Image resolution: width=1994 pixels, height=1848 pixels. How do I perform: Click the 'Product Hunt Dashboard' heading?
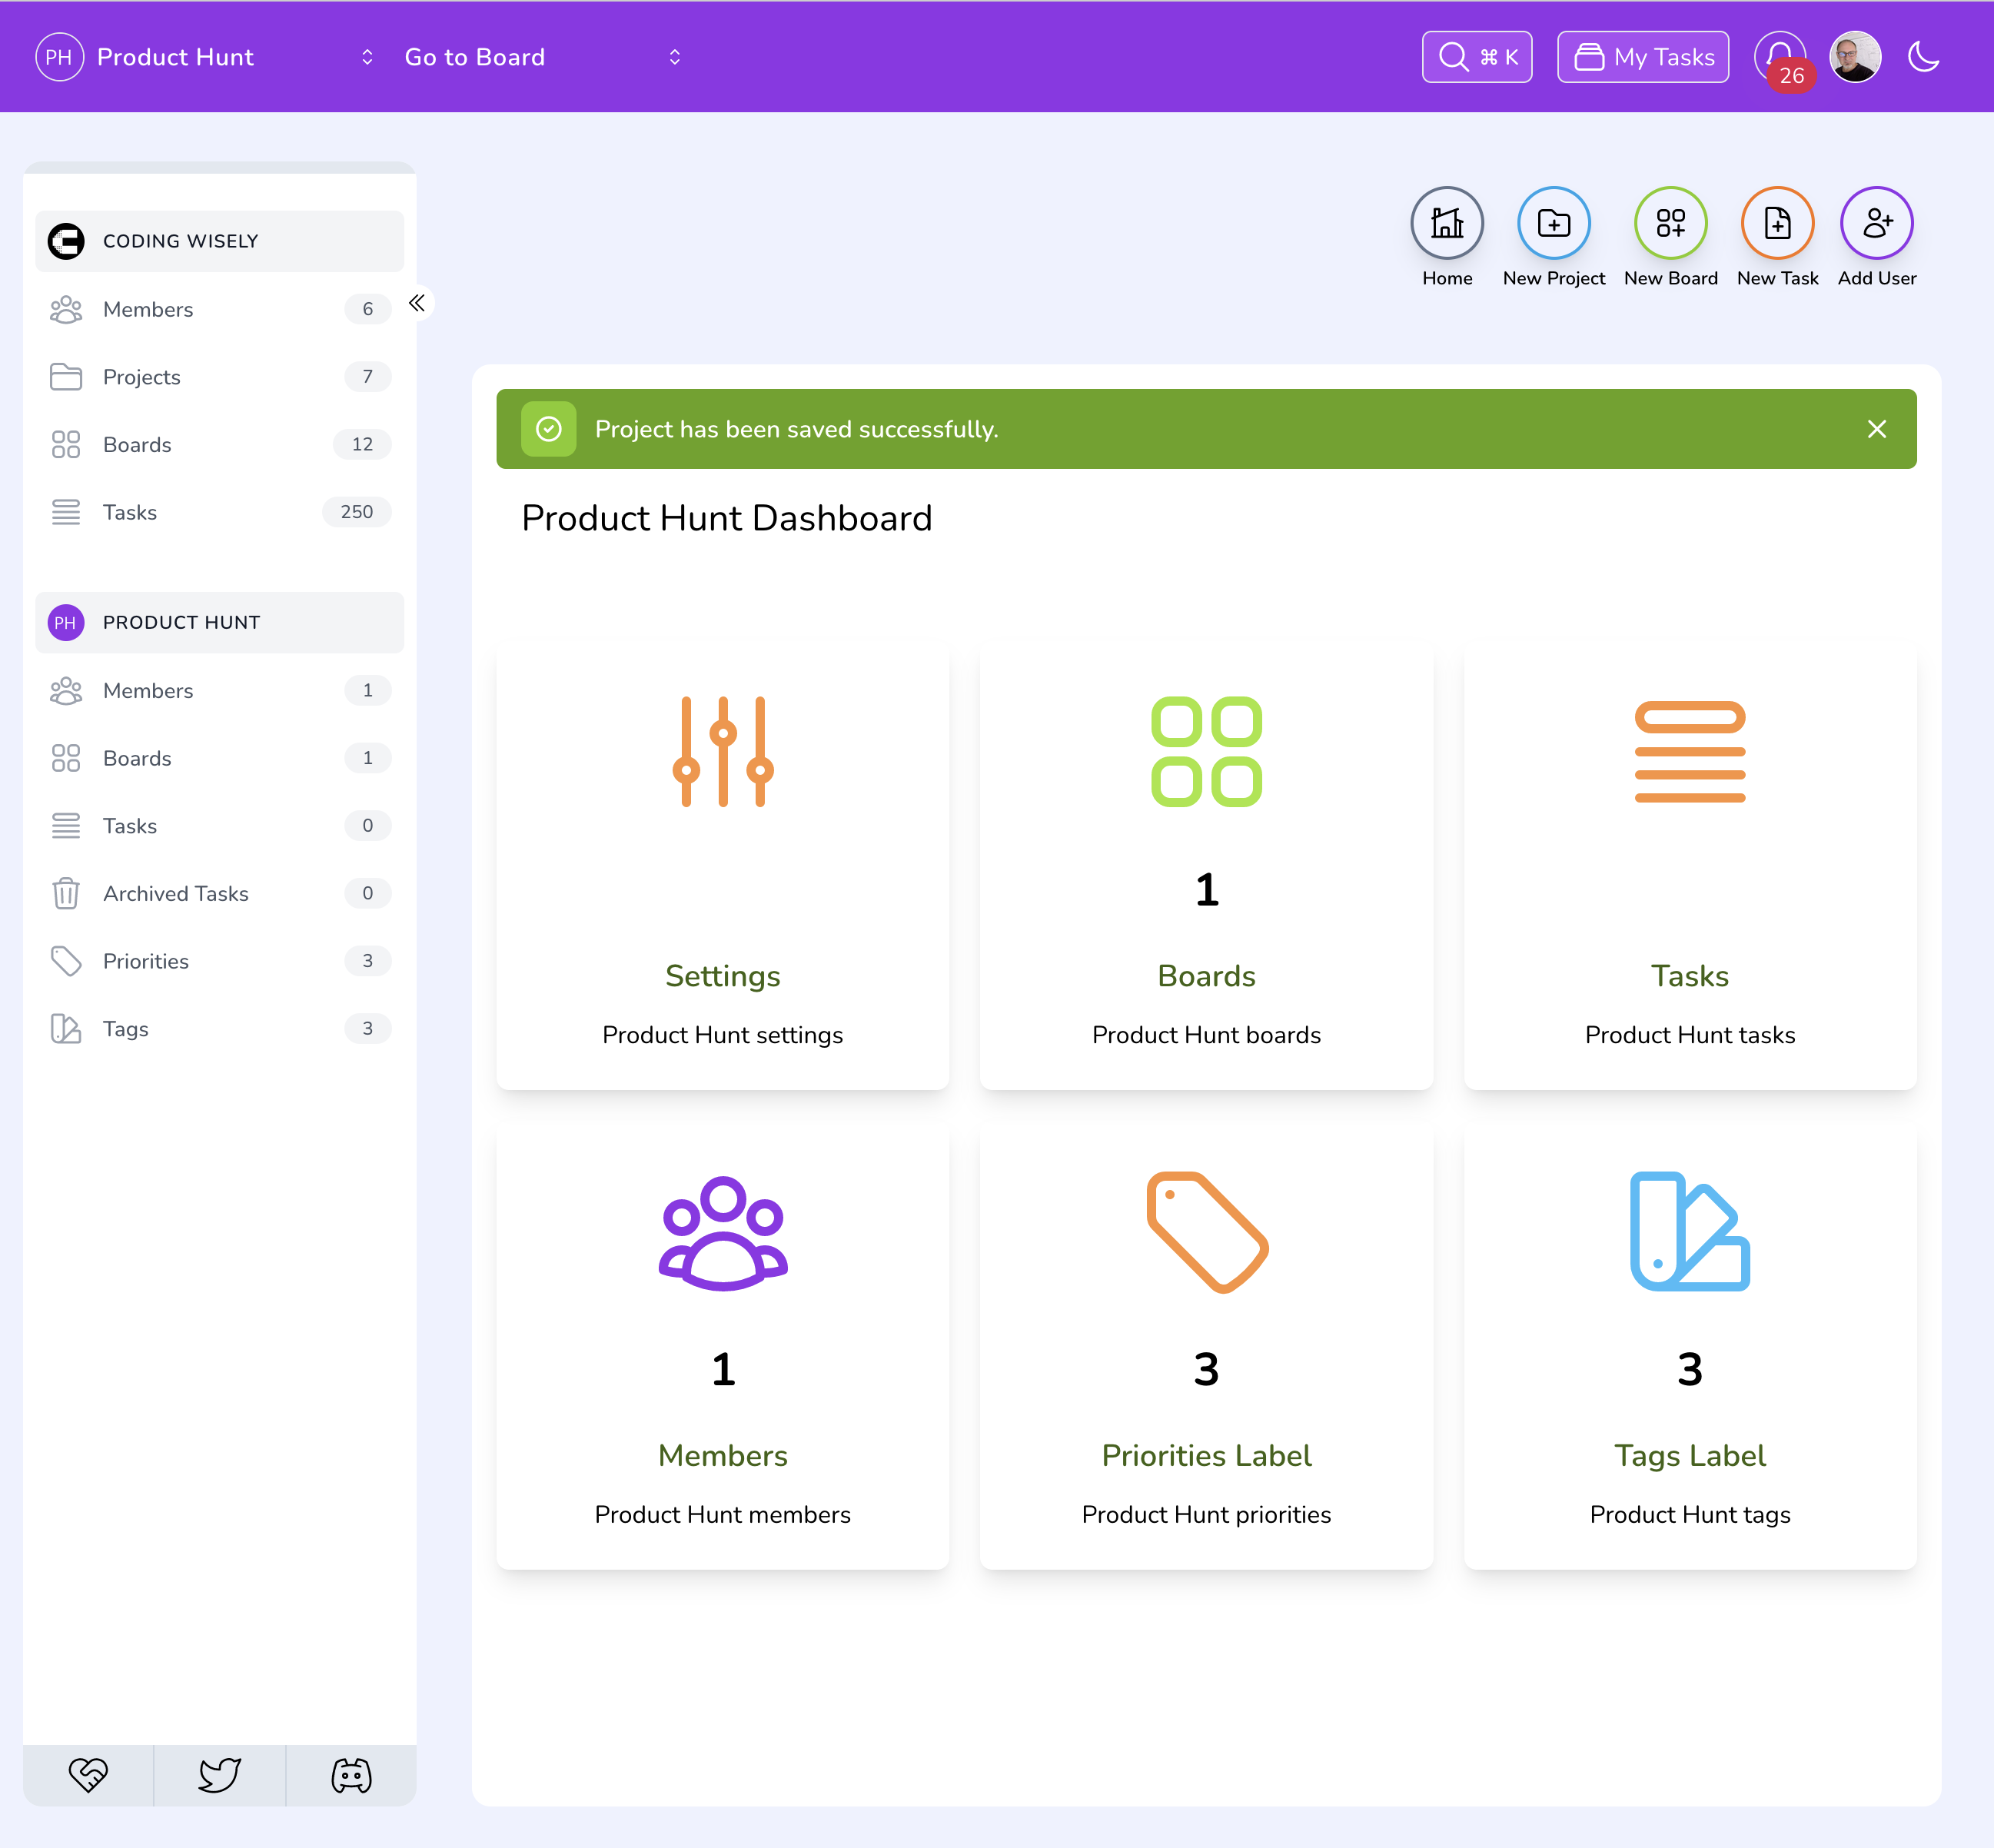(x=726, y=518)
